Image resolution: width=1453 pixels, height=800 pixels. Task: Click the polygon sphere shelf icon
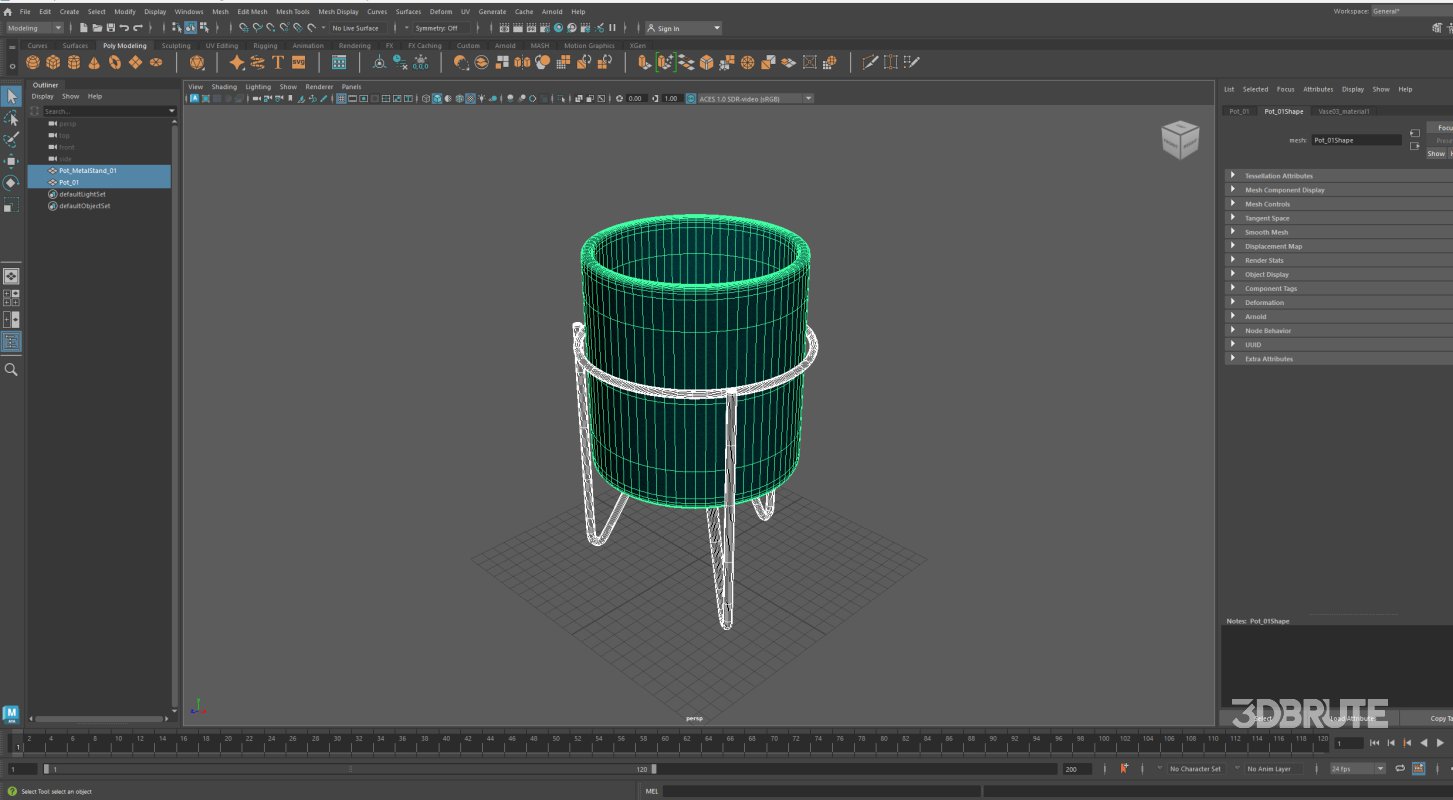[x=33, y=62]
